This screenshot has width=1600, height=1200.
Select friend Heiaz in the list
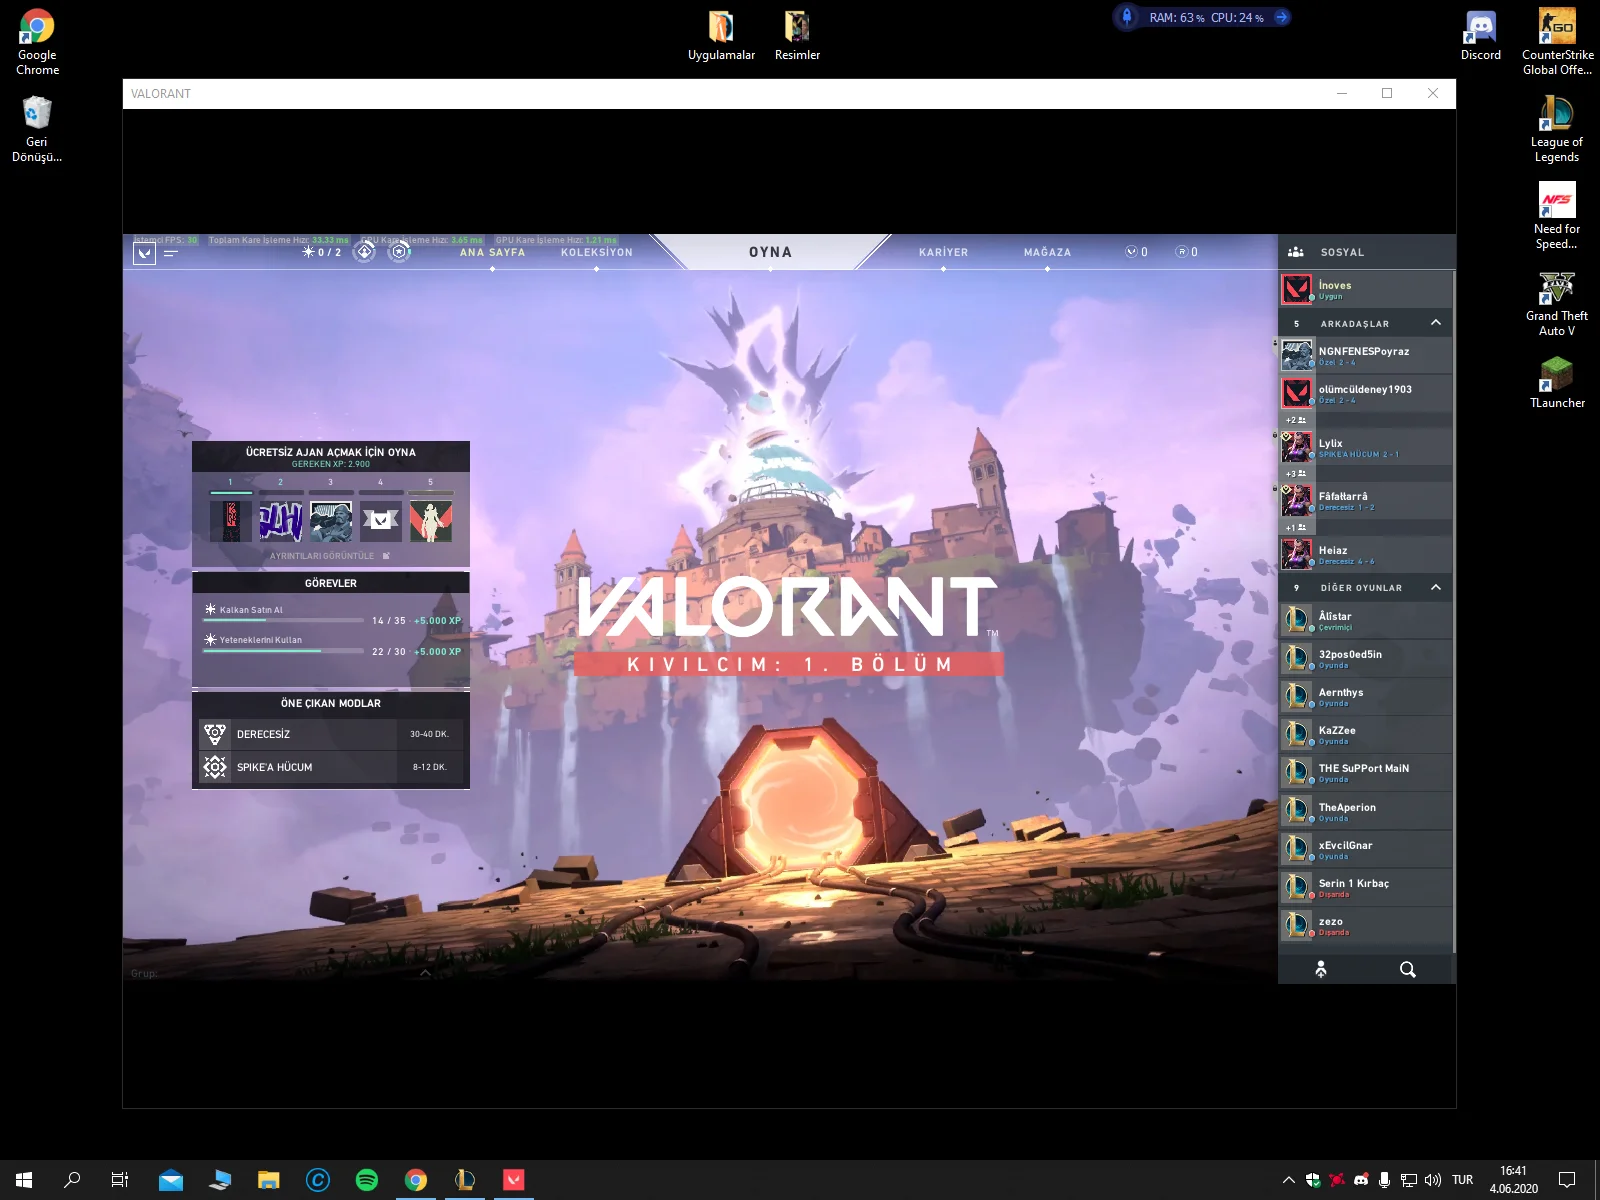coord(1365,554)
